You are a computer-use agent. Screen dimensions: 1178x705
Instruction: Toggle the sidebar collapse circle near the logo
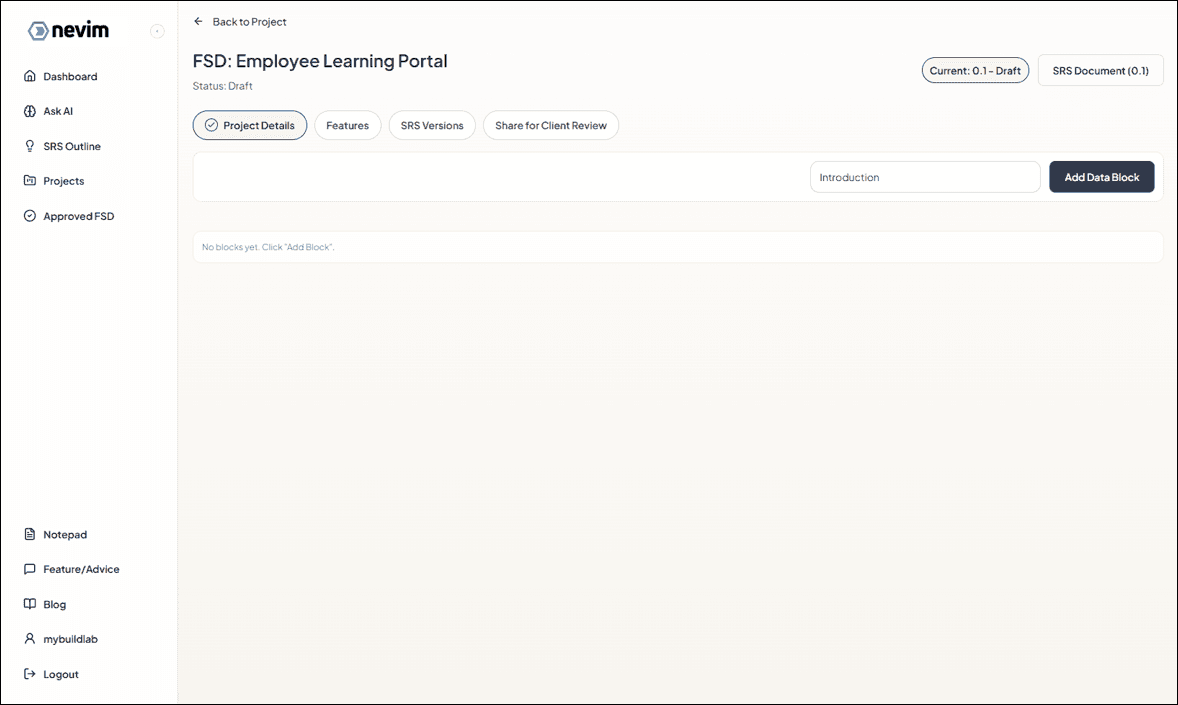[x=157, y=31]
